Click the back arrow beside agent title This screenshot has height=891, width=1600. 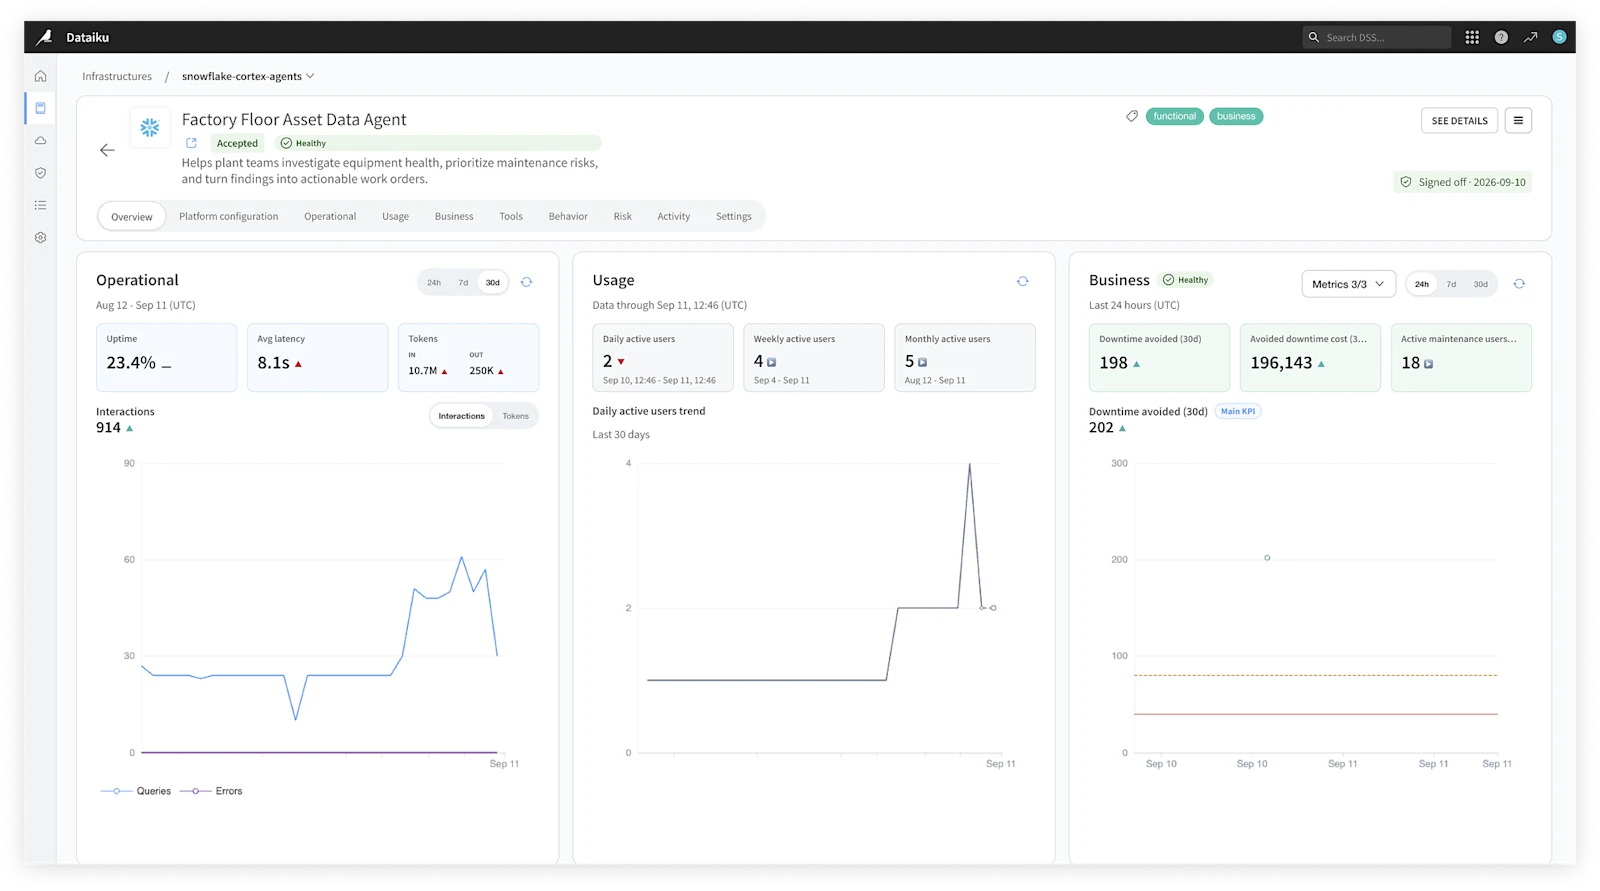107,150
